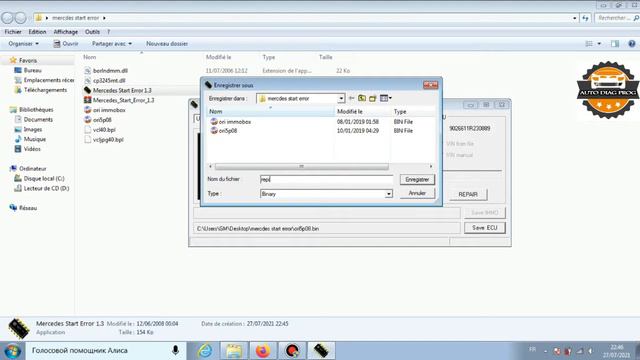Viewport: 640px width, 360px height.
Task: Open Lecteur de CD (D:)
Action: click(x=46, y=188)
